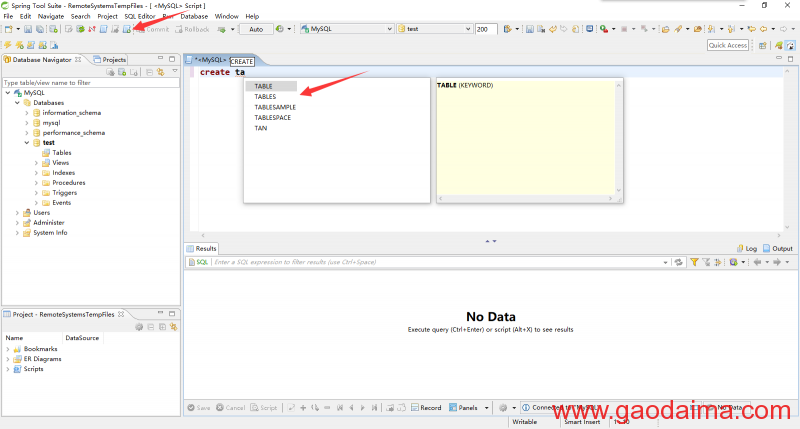Open the filter history dropdown arrow

(x=665, y=262)
